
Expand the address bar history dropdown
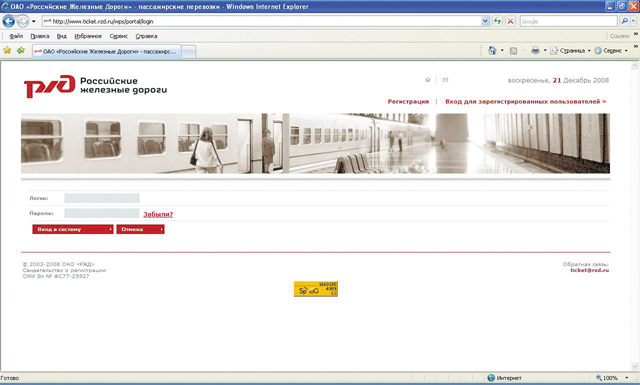click(x=485, y=21)
